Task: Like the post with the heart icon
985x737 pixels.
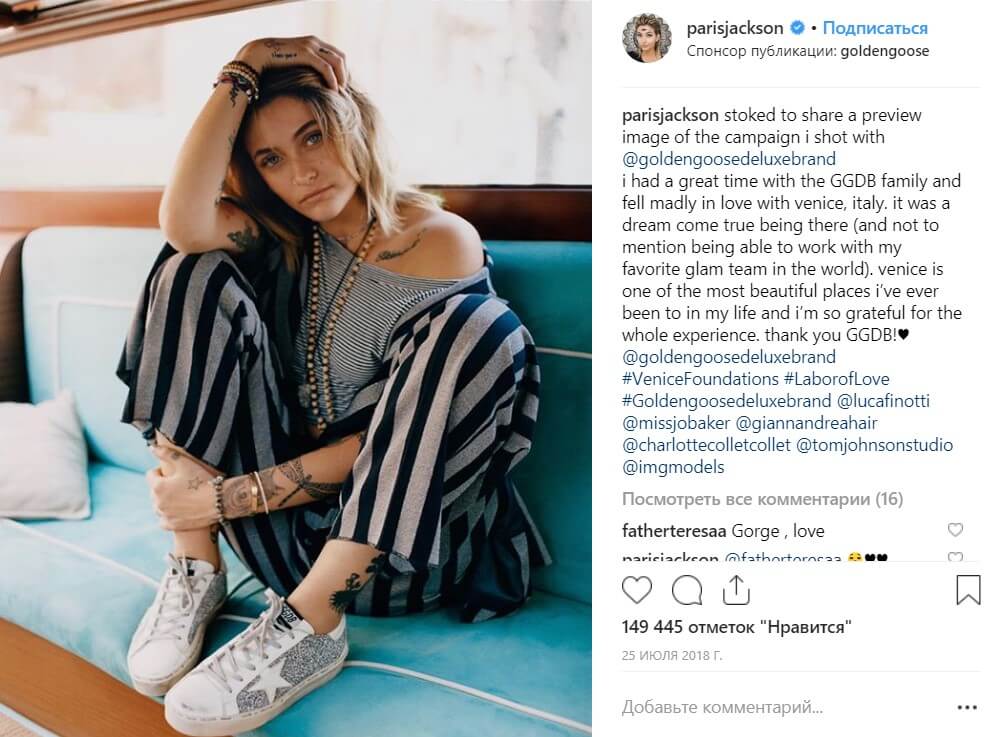Action: [636, 591]
